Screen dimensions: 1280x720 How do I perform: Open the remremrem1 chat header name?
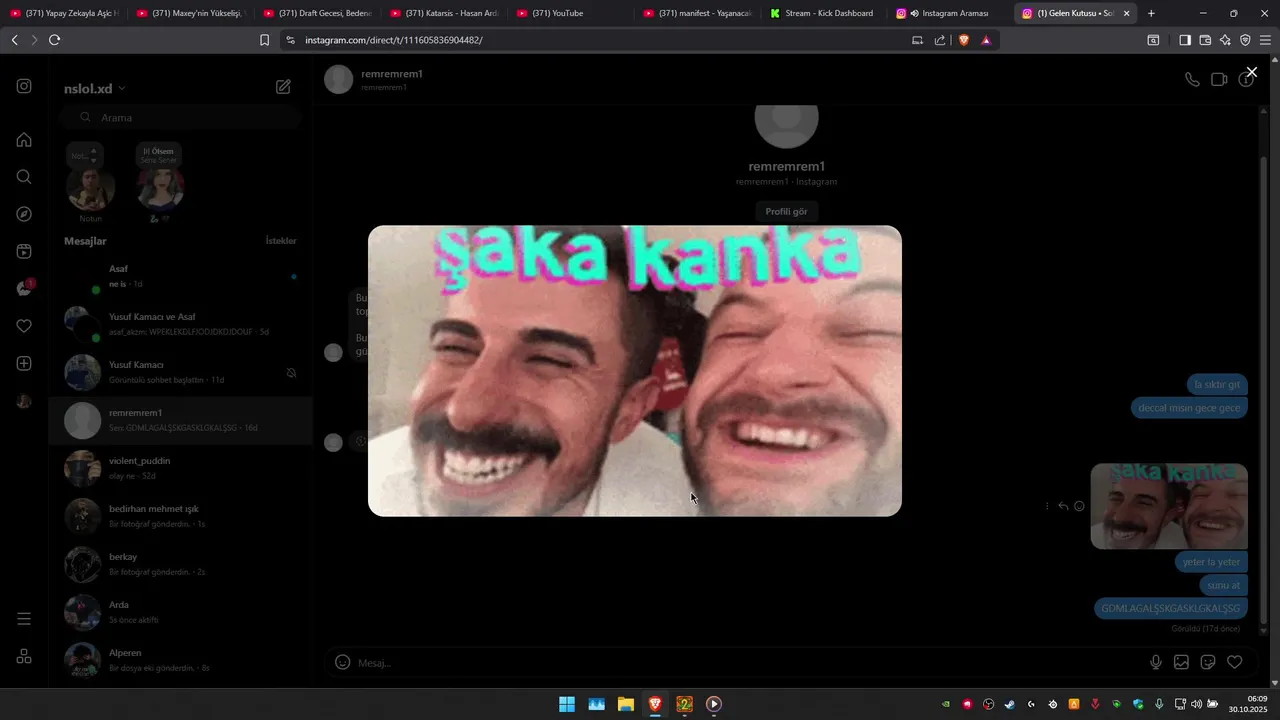tap(392, 74)
